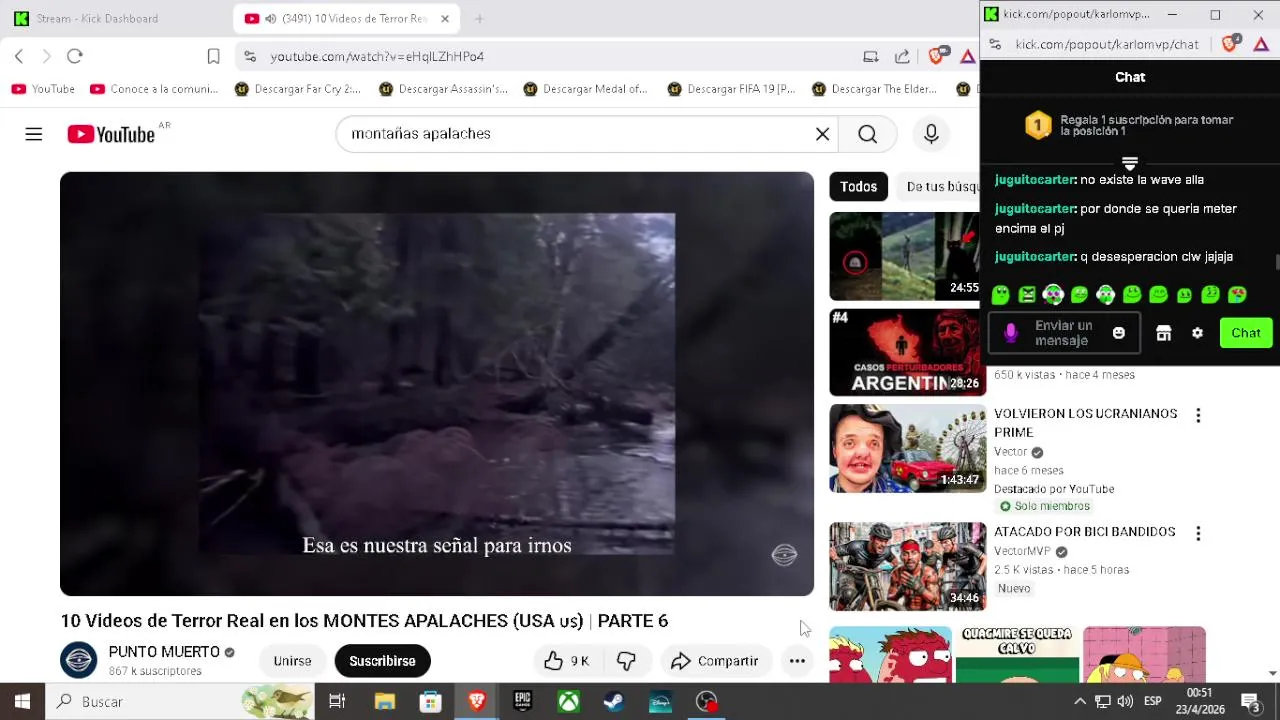Screen dimensions: 1280x720
Task: Open Brave Rewards triangle in YouTube window
Action: (x=967, y=57)
